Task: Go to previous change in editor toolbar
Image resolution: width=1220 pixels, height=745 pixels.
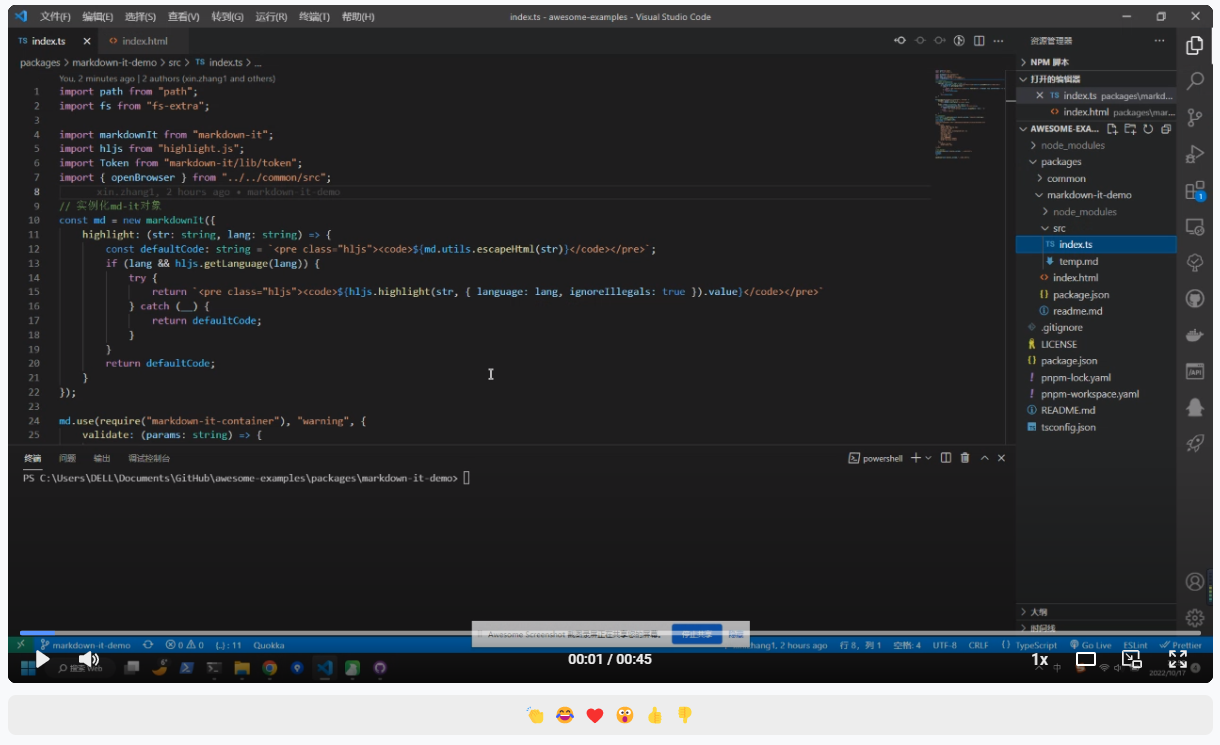Action: (900, 41)
